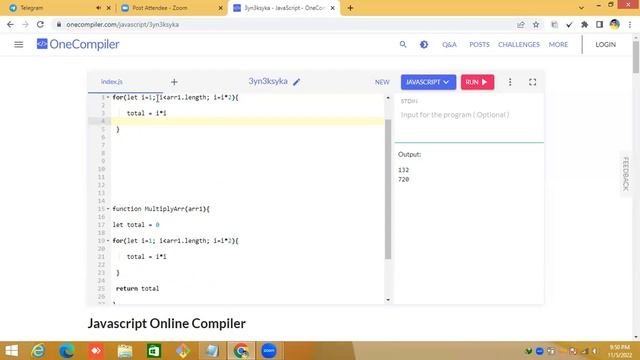Screen dimensions: 640x360
Task: Click the editor scrollbar down arrow
Action: (x=388, y=300)
